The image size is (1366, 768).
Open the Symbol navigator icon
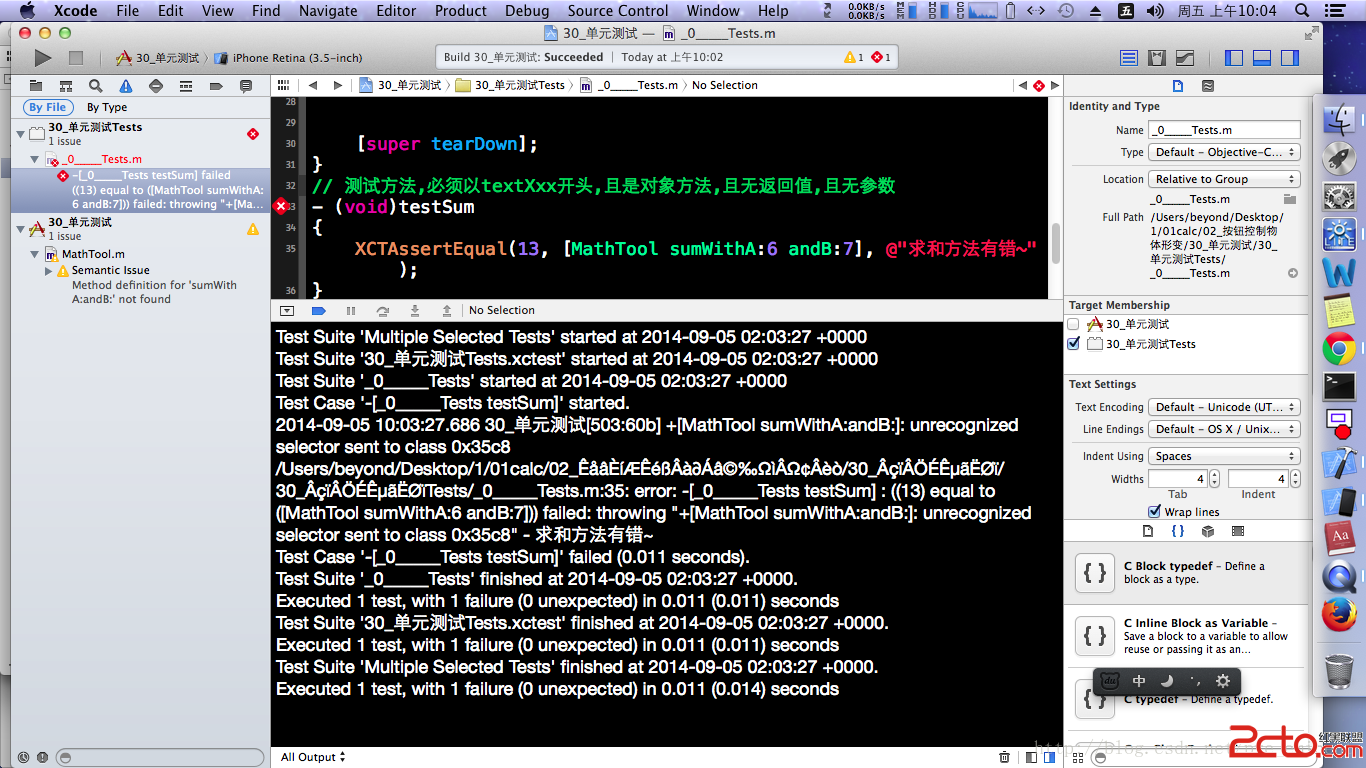tap(66, 86)
